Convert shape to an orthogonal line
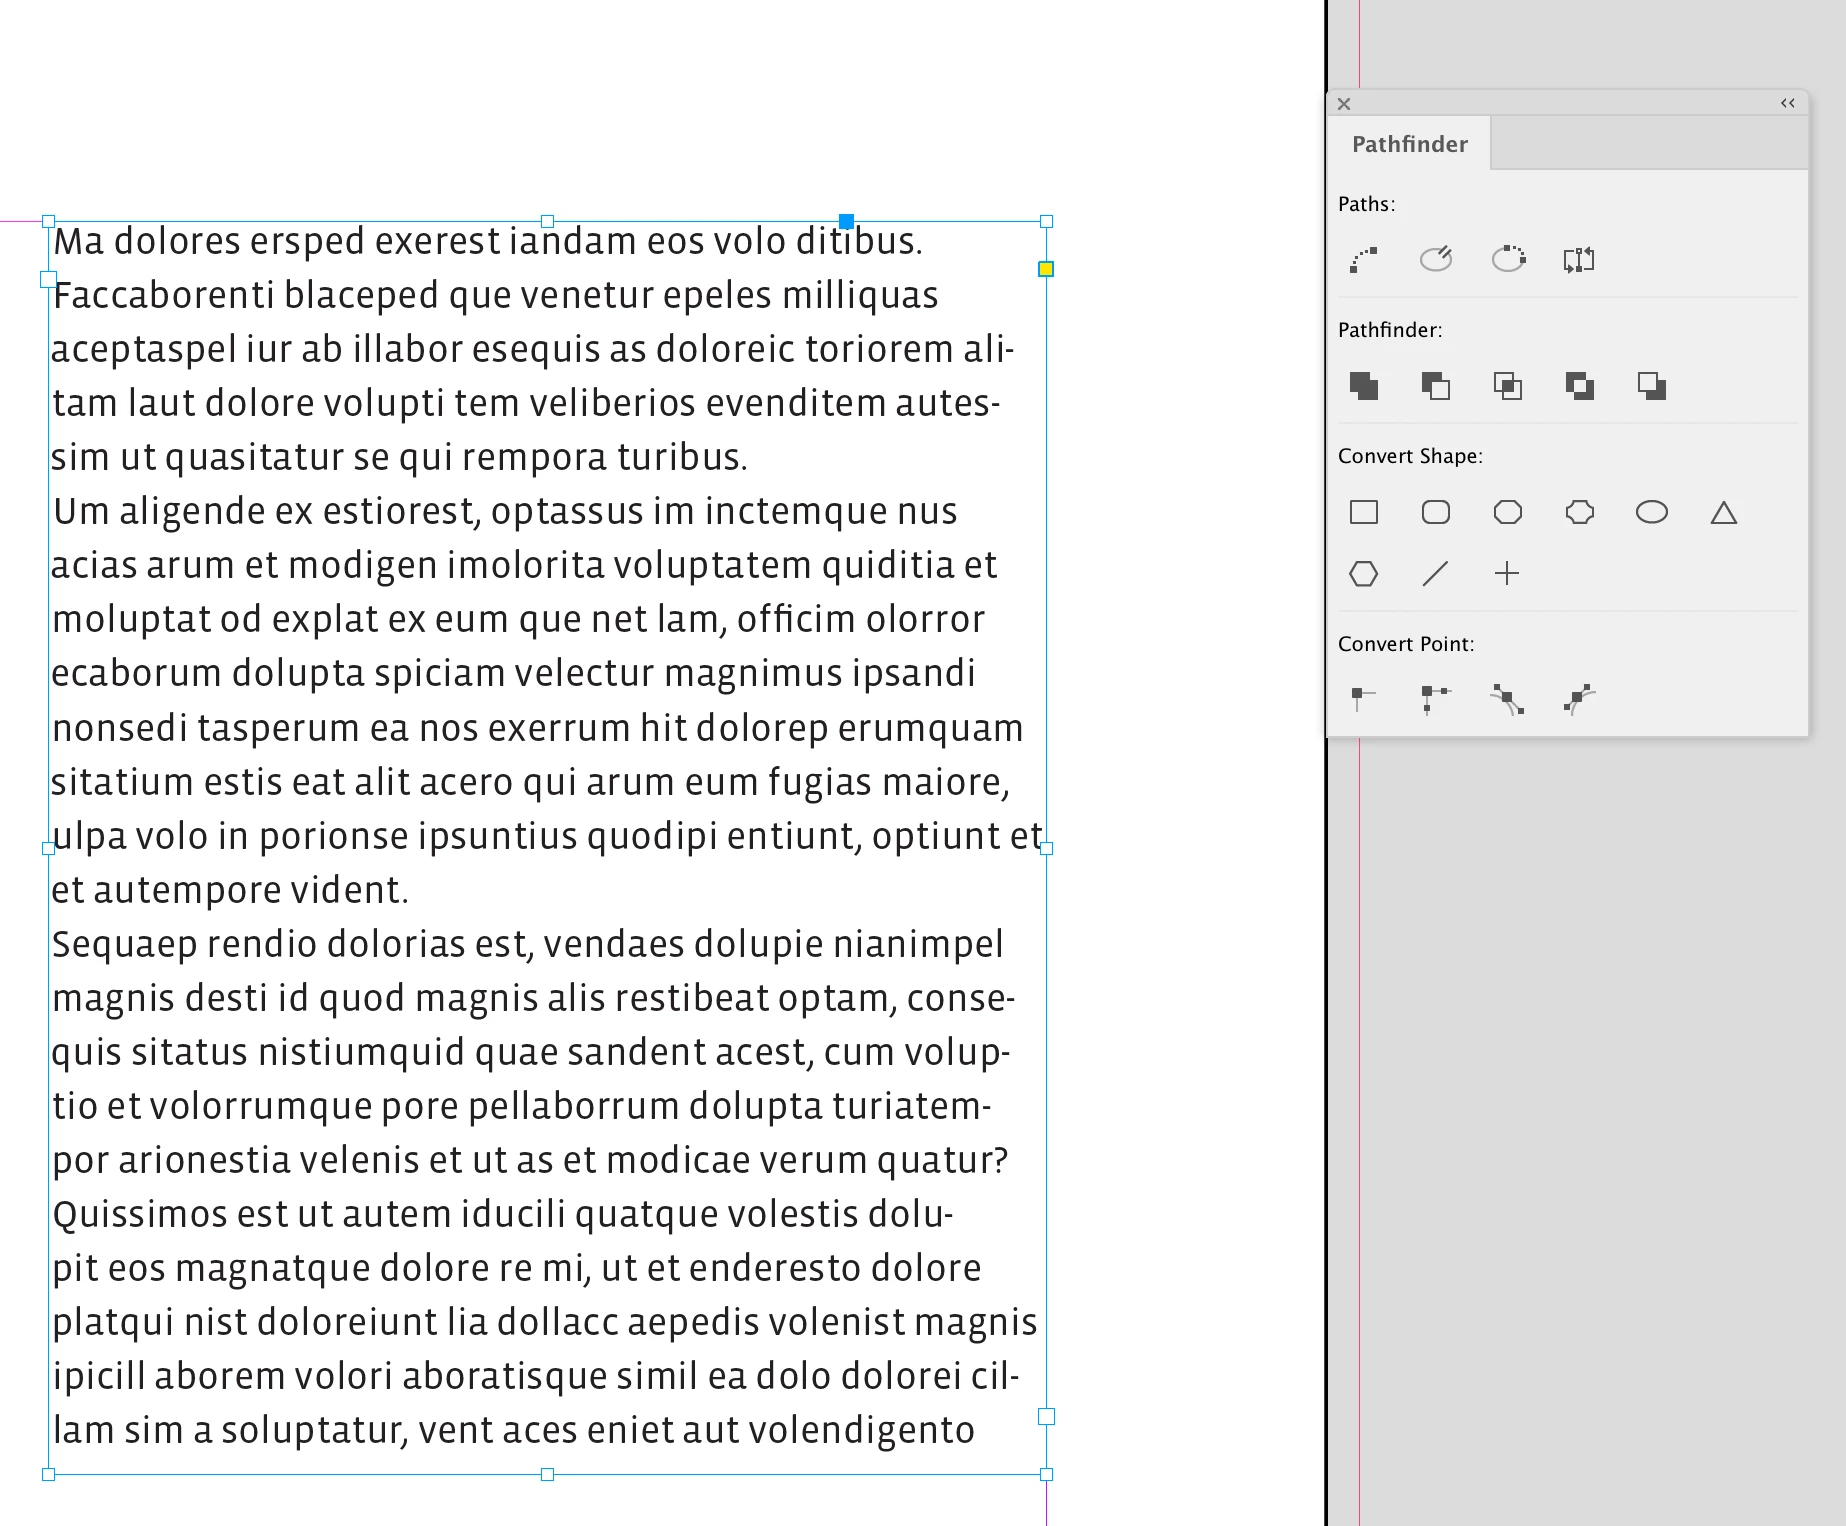 tap(1507, 574)
